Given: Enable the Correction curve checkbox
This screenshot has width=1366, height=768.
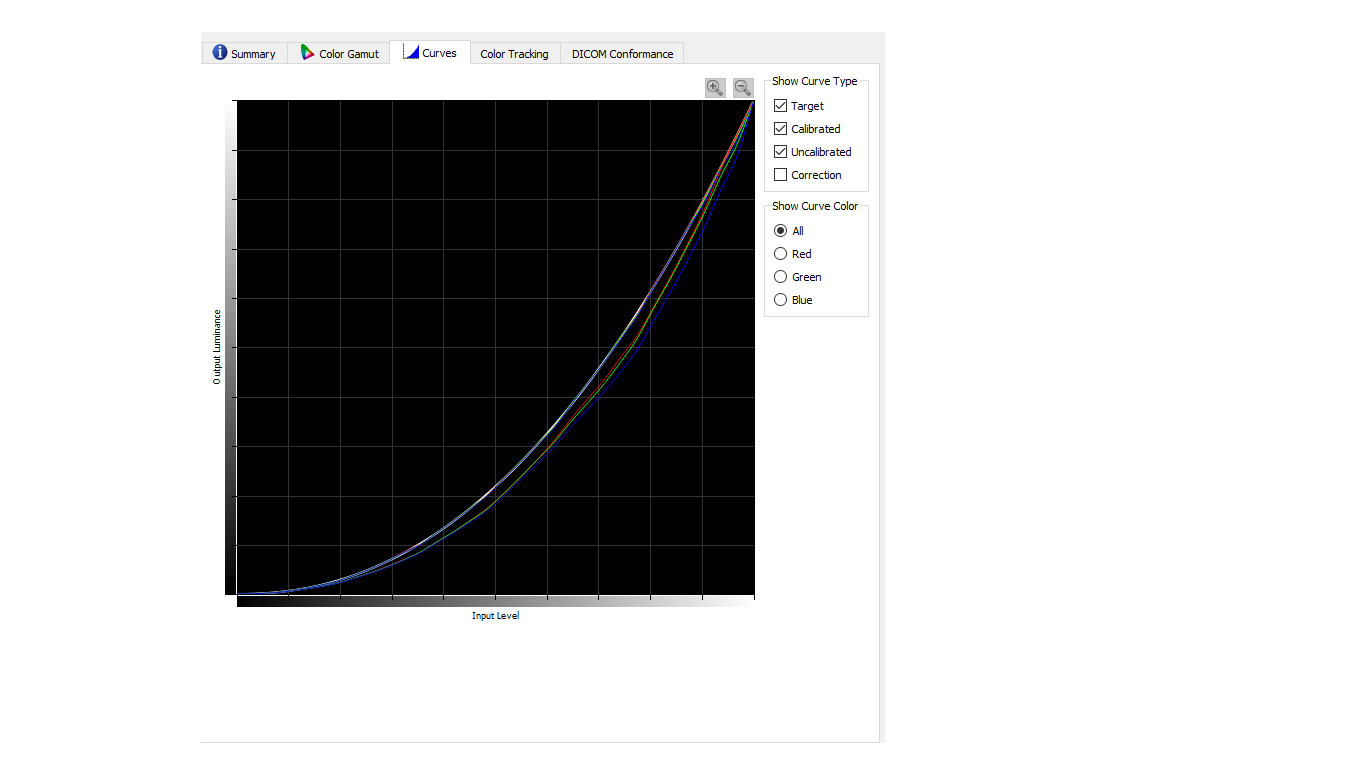Looking at the screenshot, I should pos(781,175).
